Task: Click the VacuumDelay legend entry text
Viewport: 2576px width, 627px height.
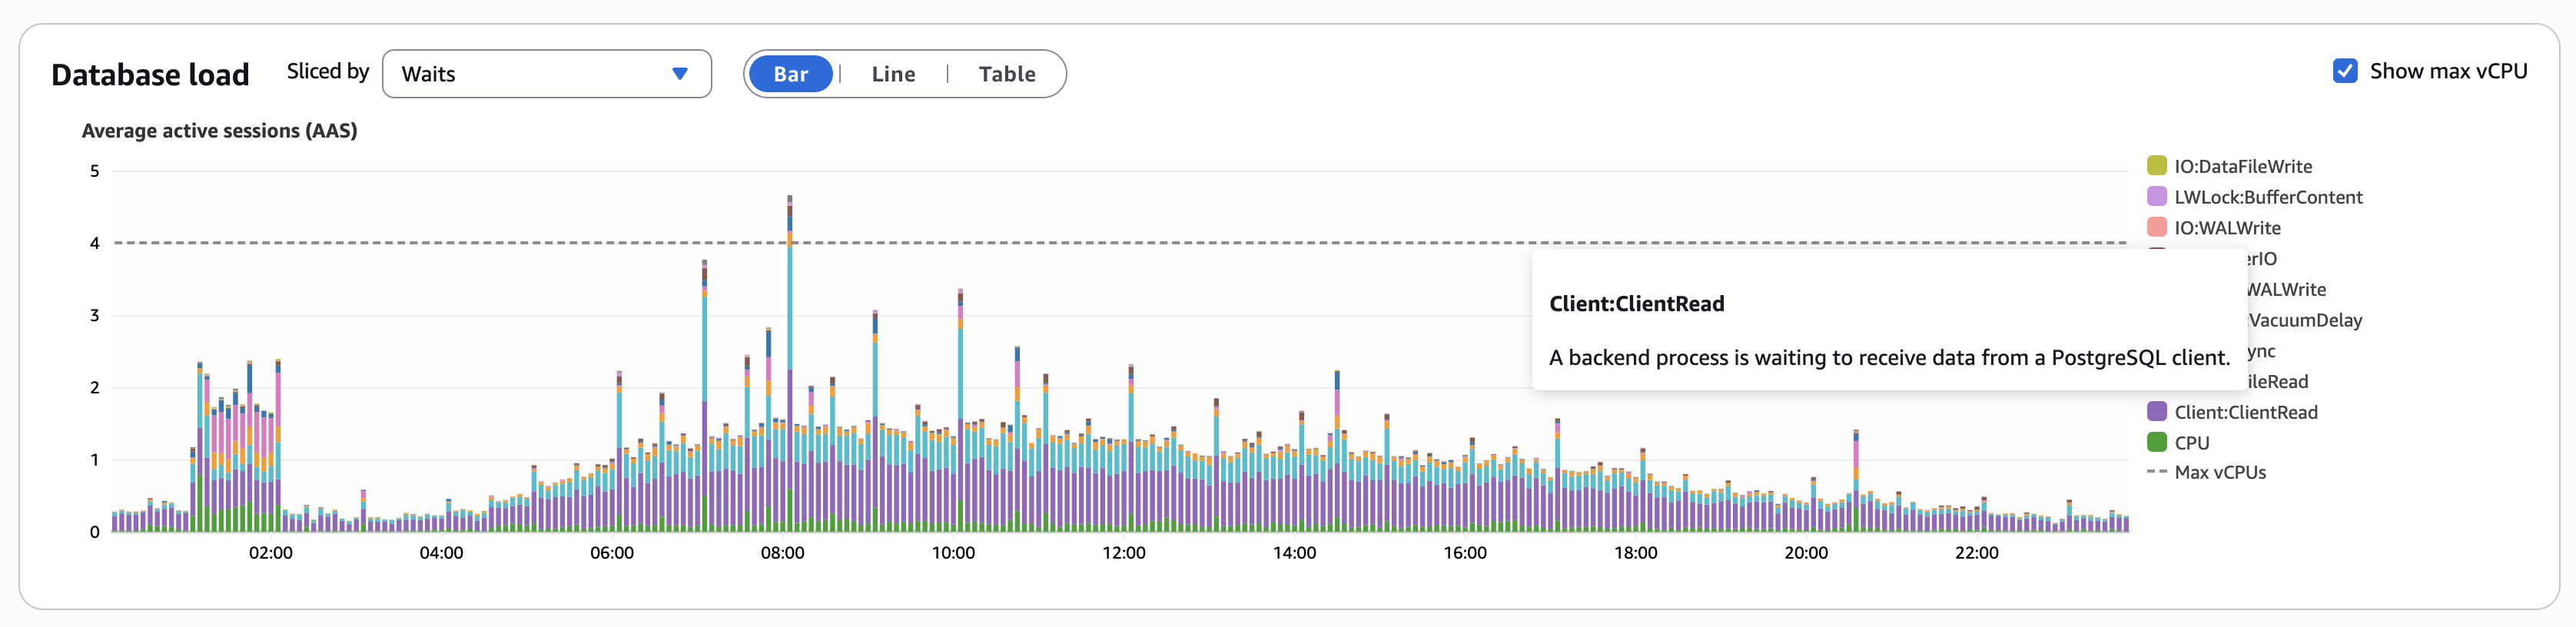Action: [2305, 320]
